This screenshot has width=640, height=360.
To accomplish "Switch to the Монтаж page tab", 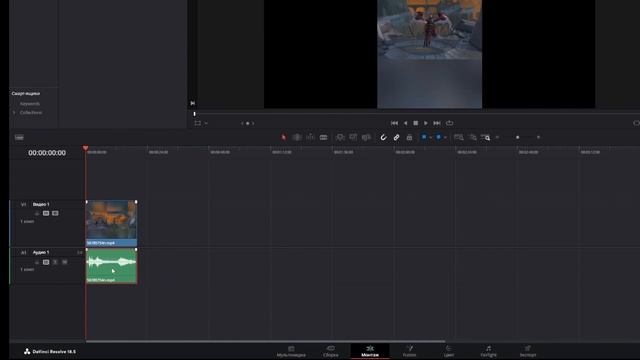I will tap(370, 351).
